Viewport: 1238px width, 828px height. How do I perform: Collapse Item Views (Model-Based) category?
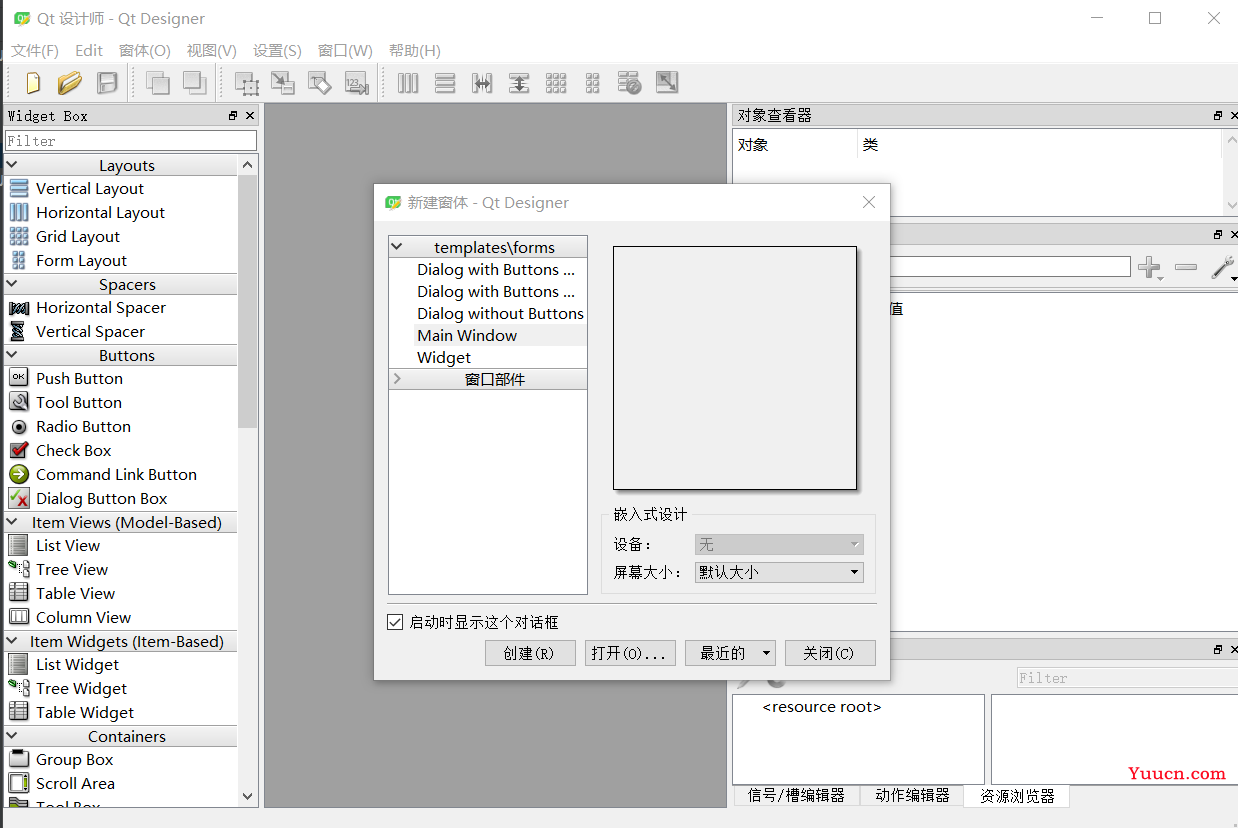coord(13,522)
